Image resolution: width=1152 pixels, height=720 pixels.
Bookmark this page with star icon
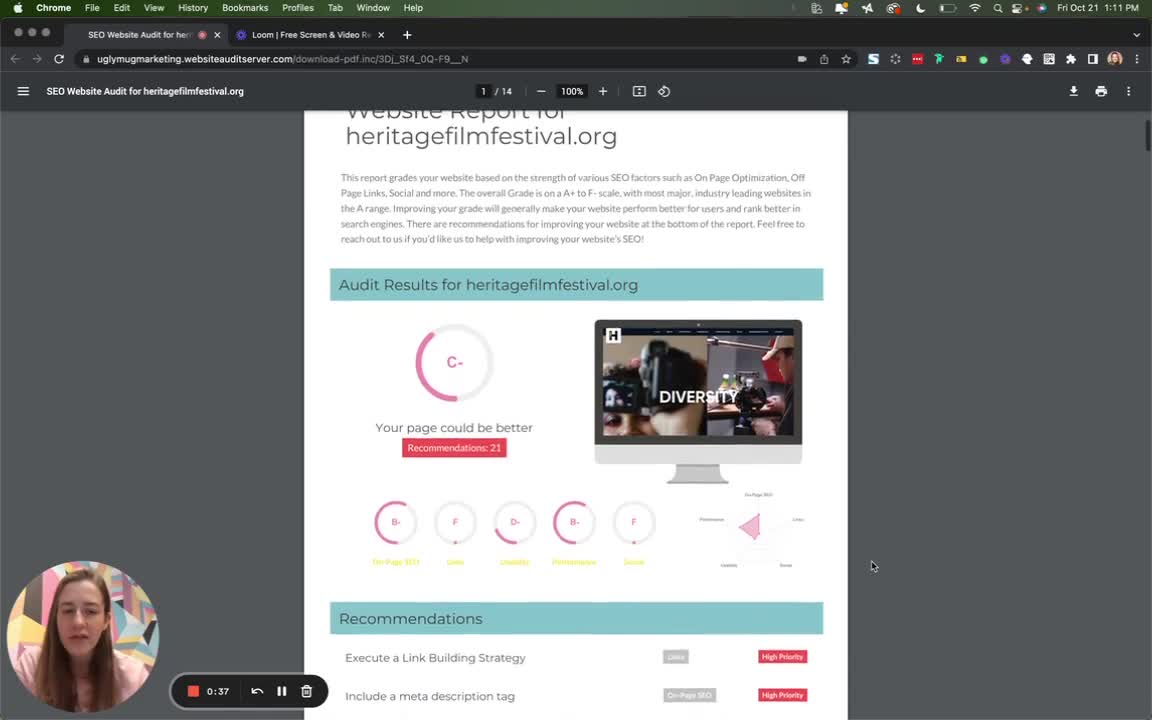point(846,59)
